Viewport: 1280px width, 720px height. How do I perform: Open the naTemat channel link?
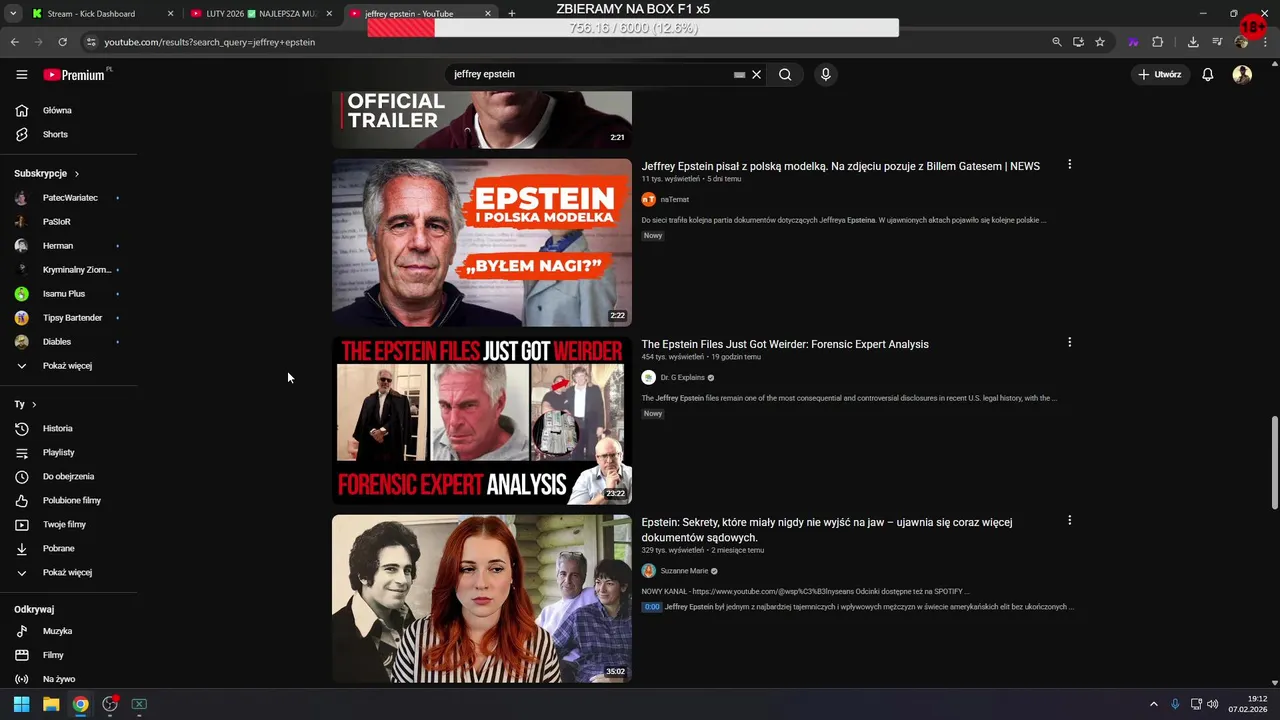click(x=675, y=199)
